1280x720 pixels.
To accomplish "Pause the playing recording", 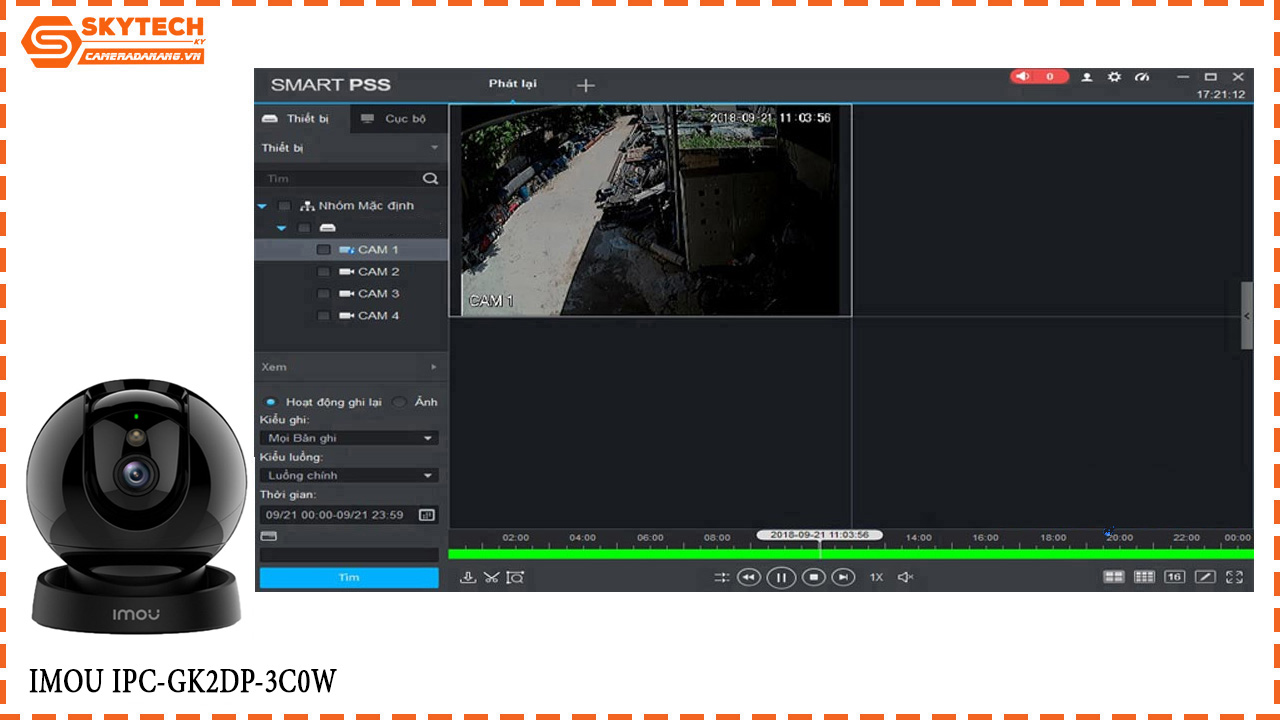I will [781, 578].
